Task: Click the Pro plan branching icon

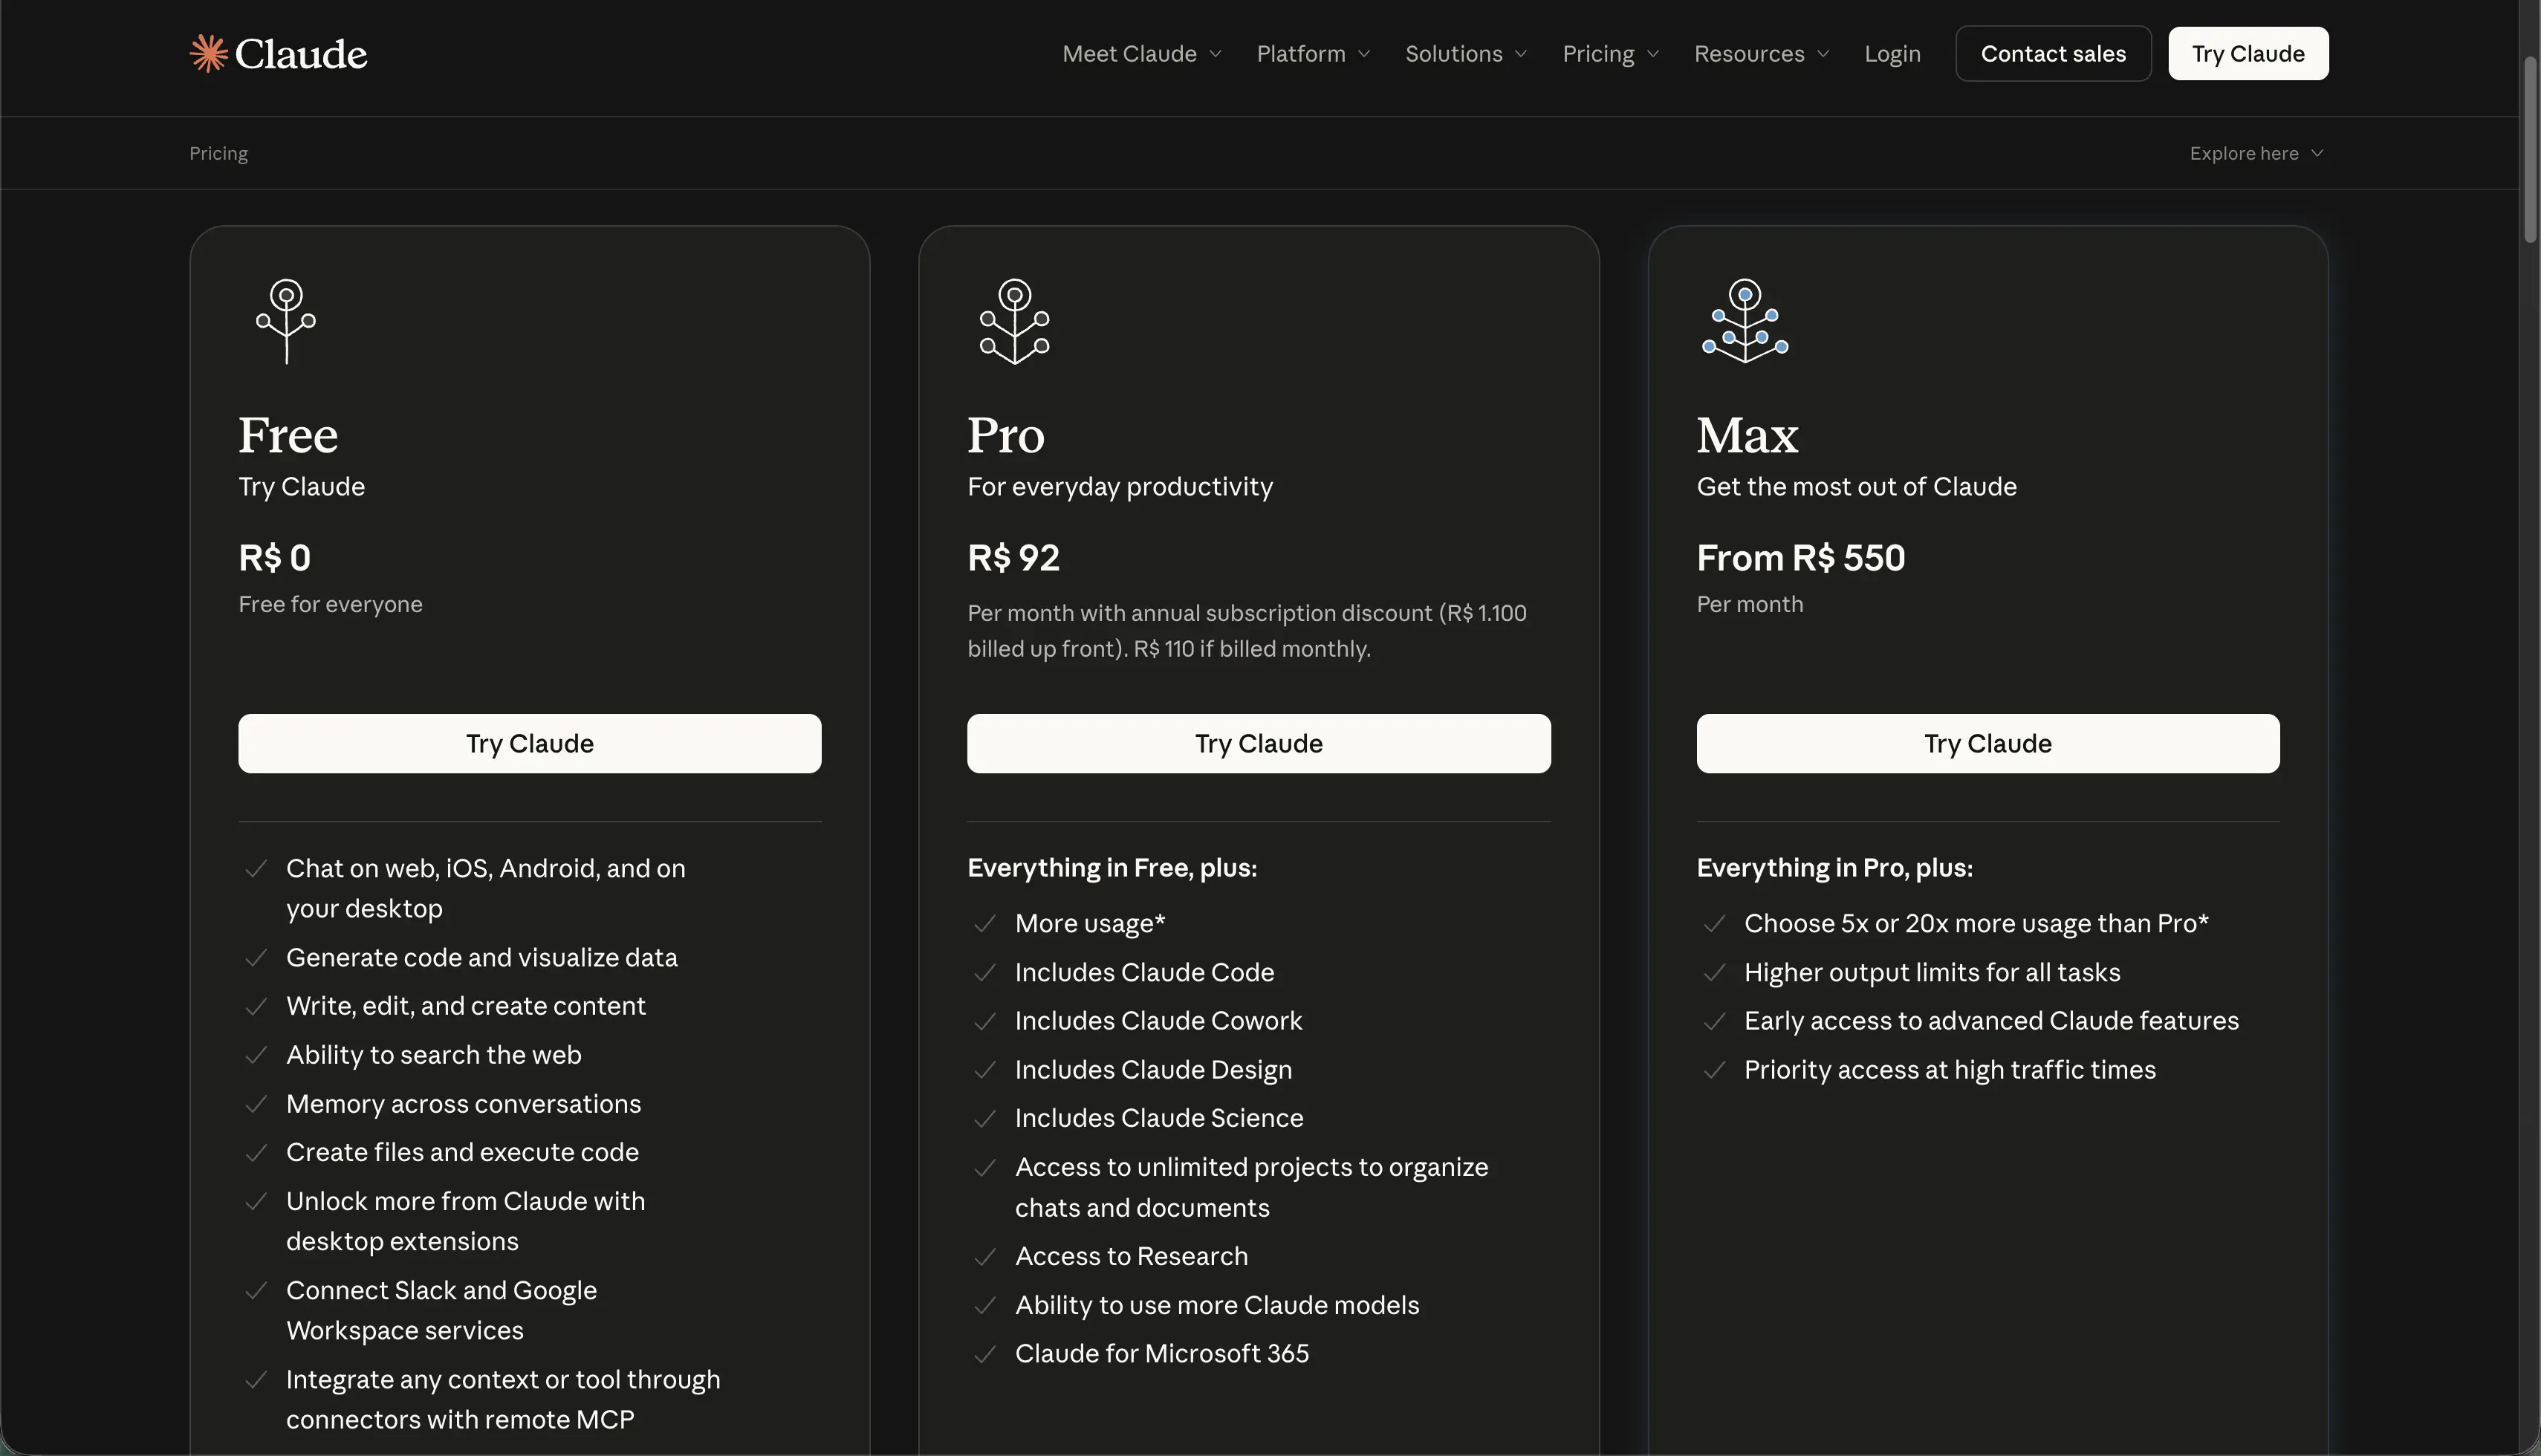Action: tap(1015, 321)
